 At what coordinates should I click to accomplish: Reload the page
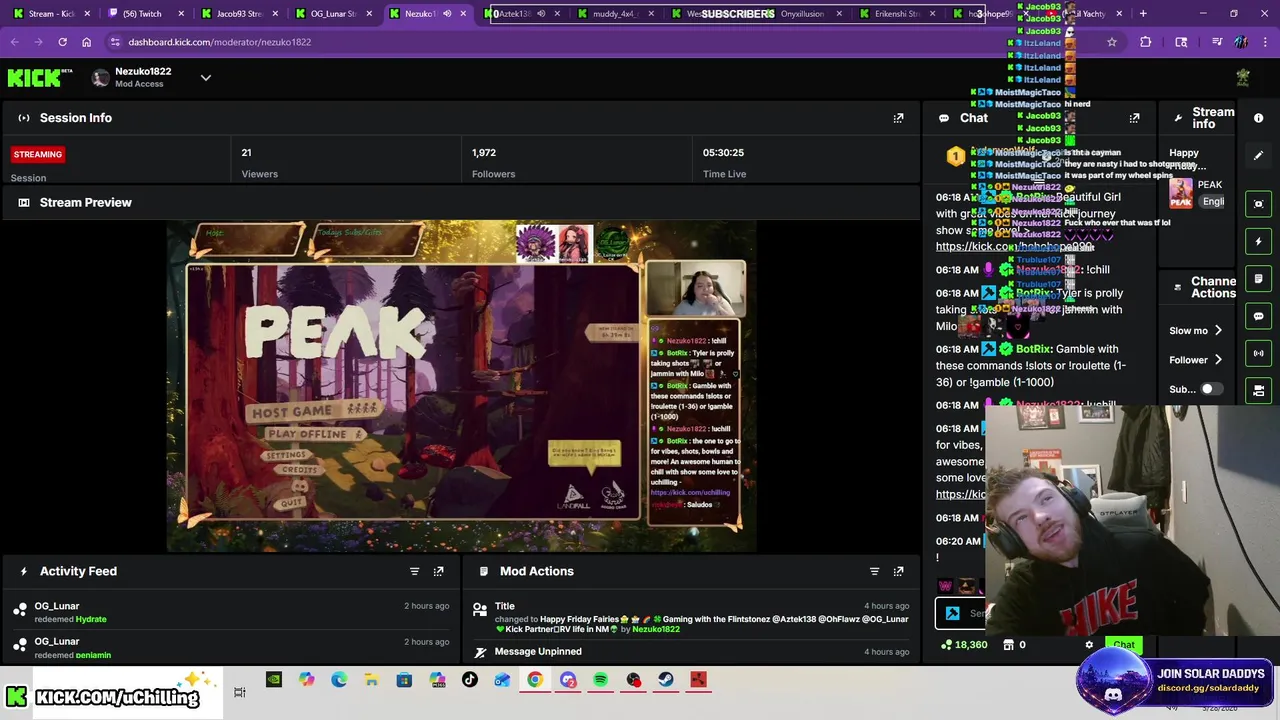(x=62, y=42)
